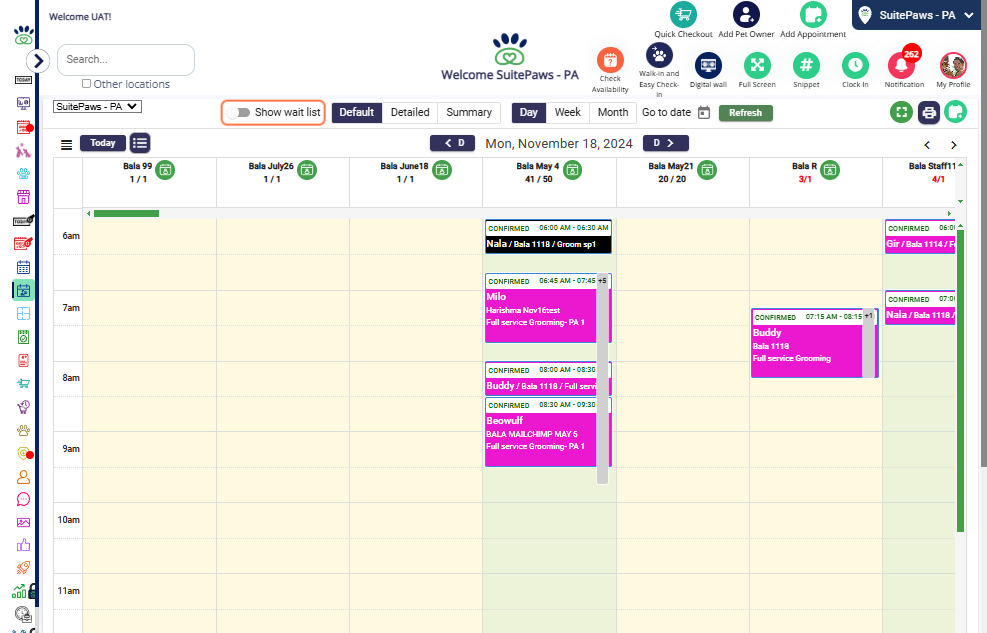This screenshot has width=987, height=633.
Task: Open the purple store icon in sidebar
Action: [23, 197]
